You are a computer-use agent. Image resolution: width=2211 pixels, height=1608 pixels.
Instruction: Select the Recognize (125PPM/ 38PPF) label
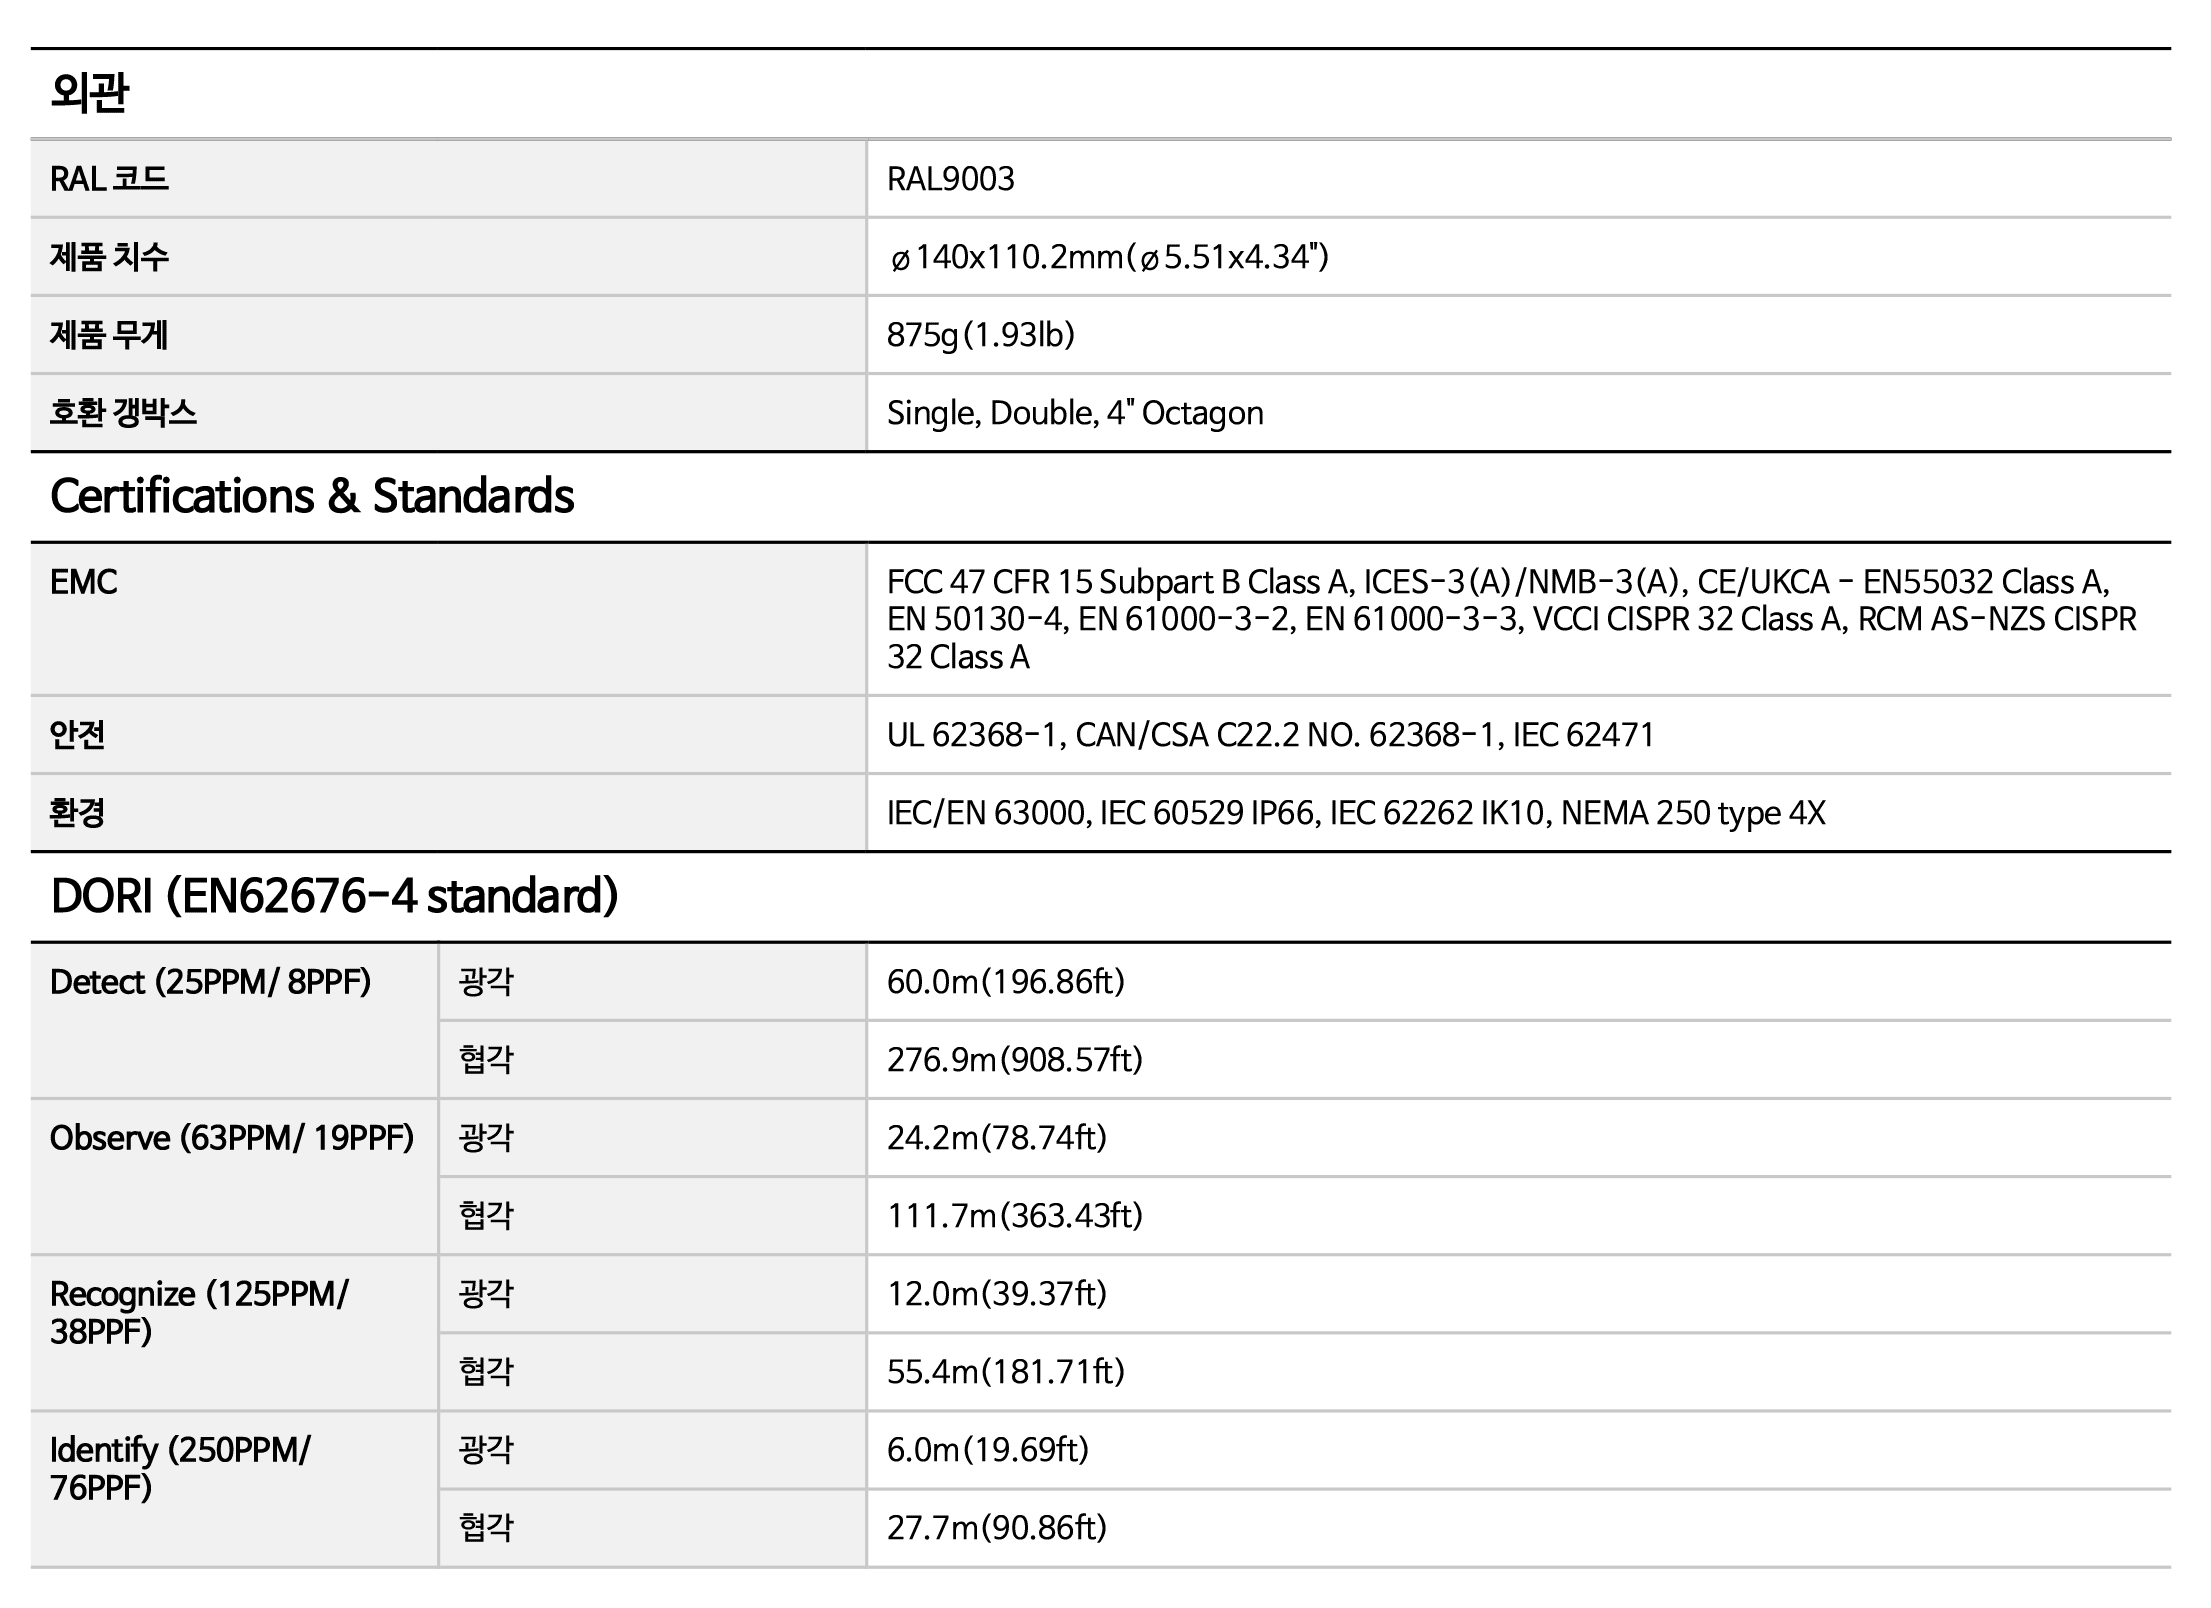(199, 1312)
